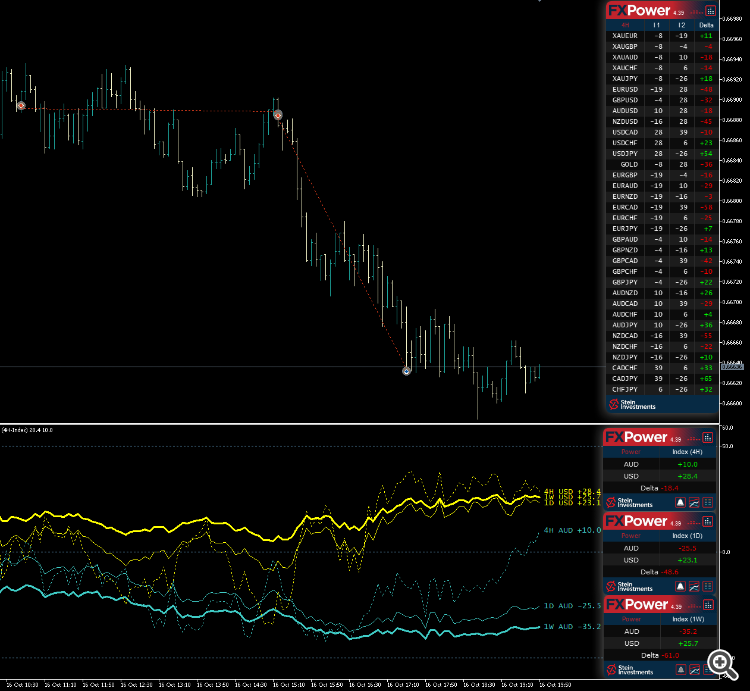Sort by the Delta column header
The image size is (750, 691).
[x=706, y=25]
